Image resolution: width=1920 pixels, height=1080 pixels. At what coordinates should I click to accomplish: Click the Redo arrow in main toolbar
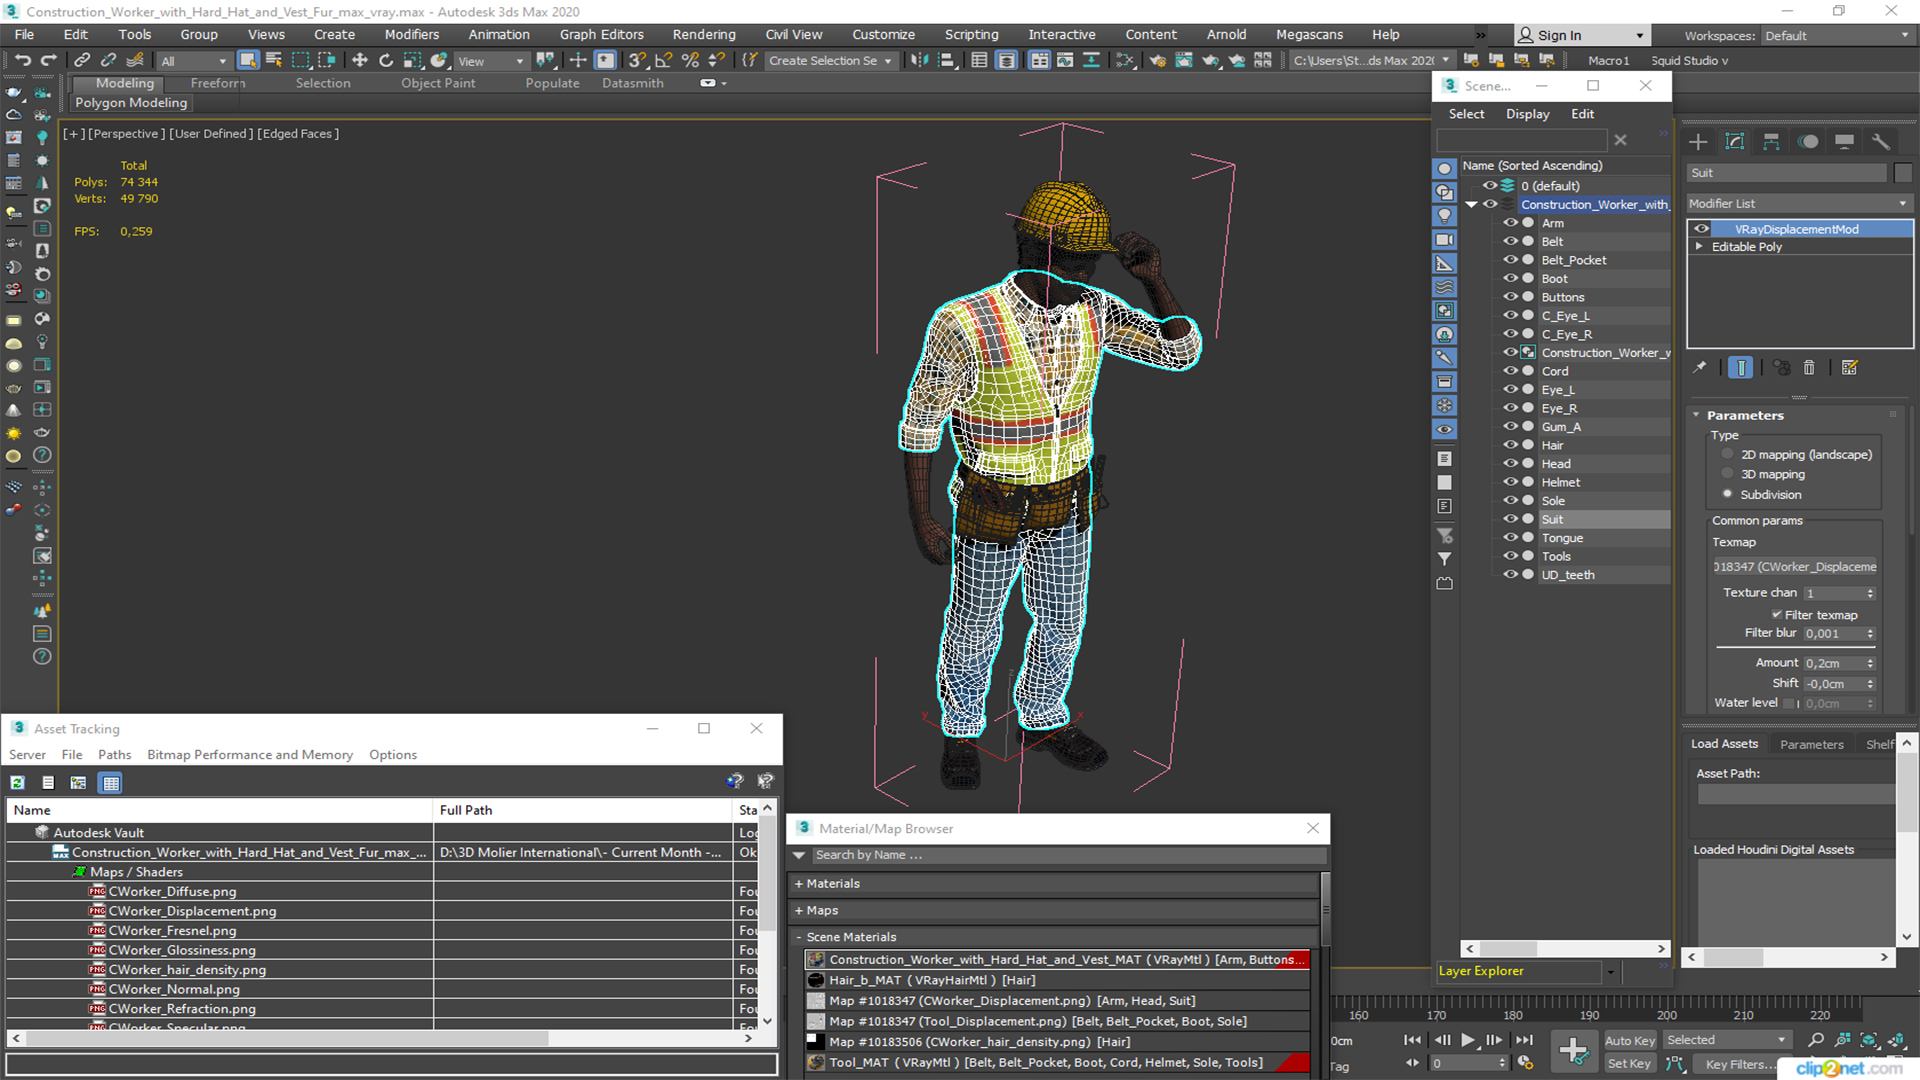[48, 61]
